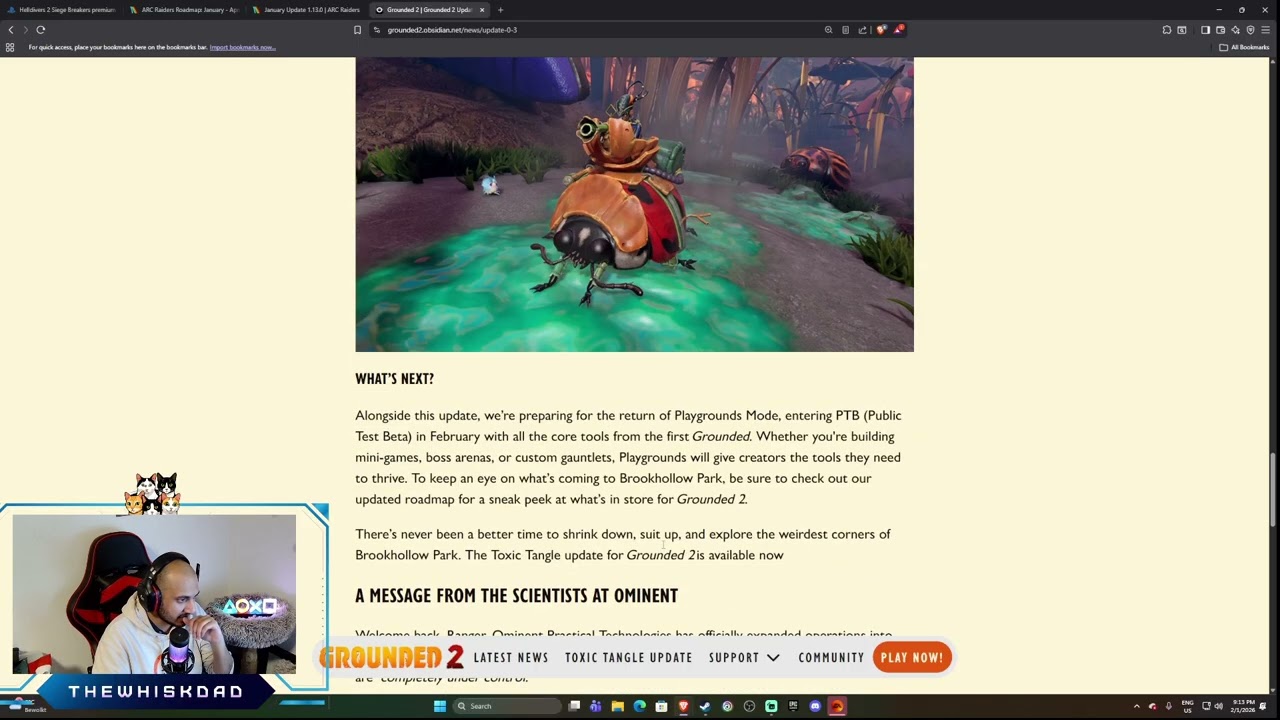Click the Windows taskbar Search box

tap(507, 706)
